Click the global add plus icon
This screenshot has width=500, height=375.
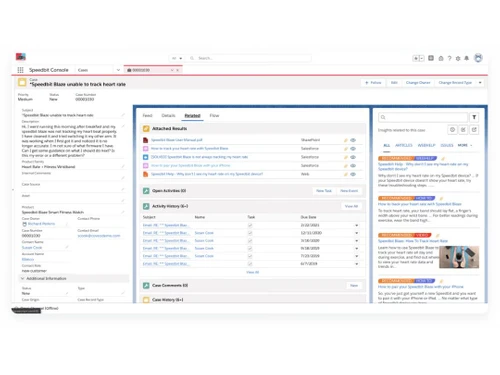pyautogui.click(x=416, y=58)
